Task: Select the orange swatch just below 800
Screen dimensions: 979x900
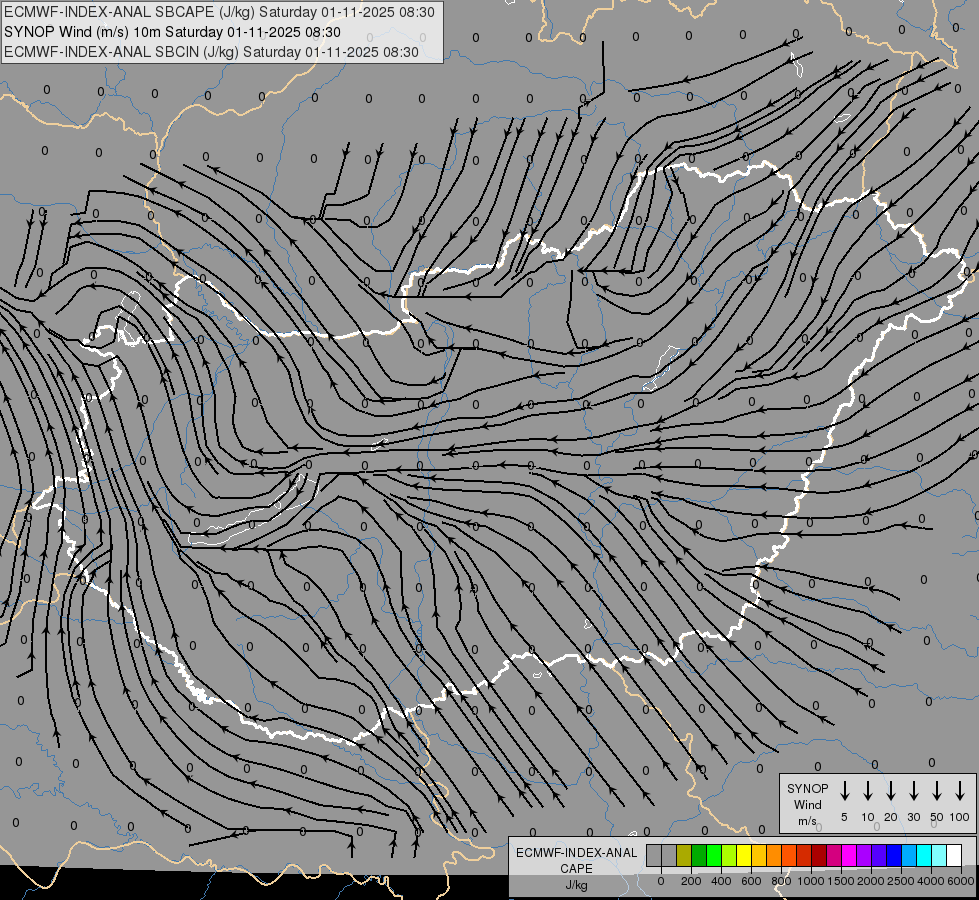Action: [x=774, y=855]
